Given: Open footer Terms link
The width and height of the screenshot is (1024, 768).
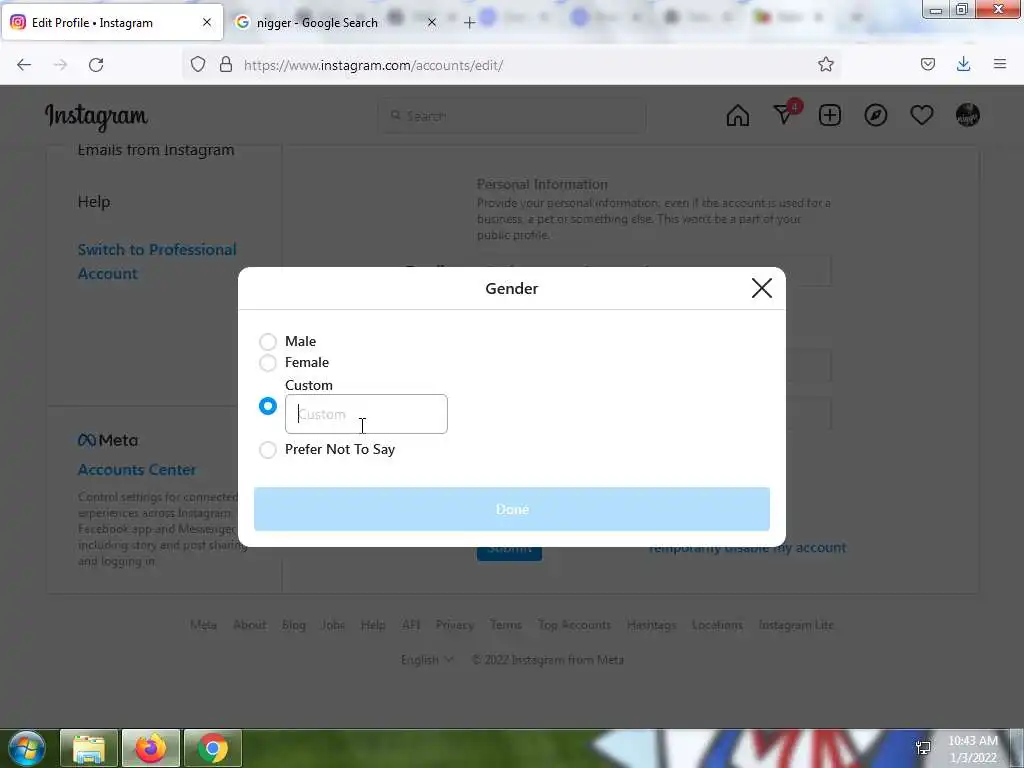Looking at the screenshot, I should click(506, 625).
